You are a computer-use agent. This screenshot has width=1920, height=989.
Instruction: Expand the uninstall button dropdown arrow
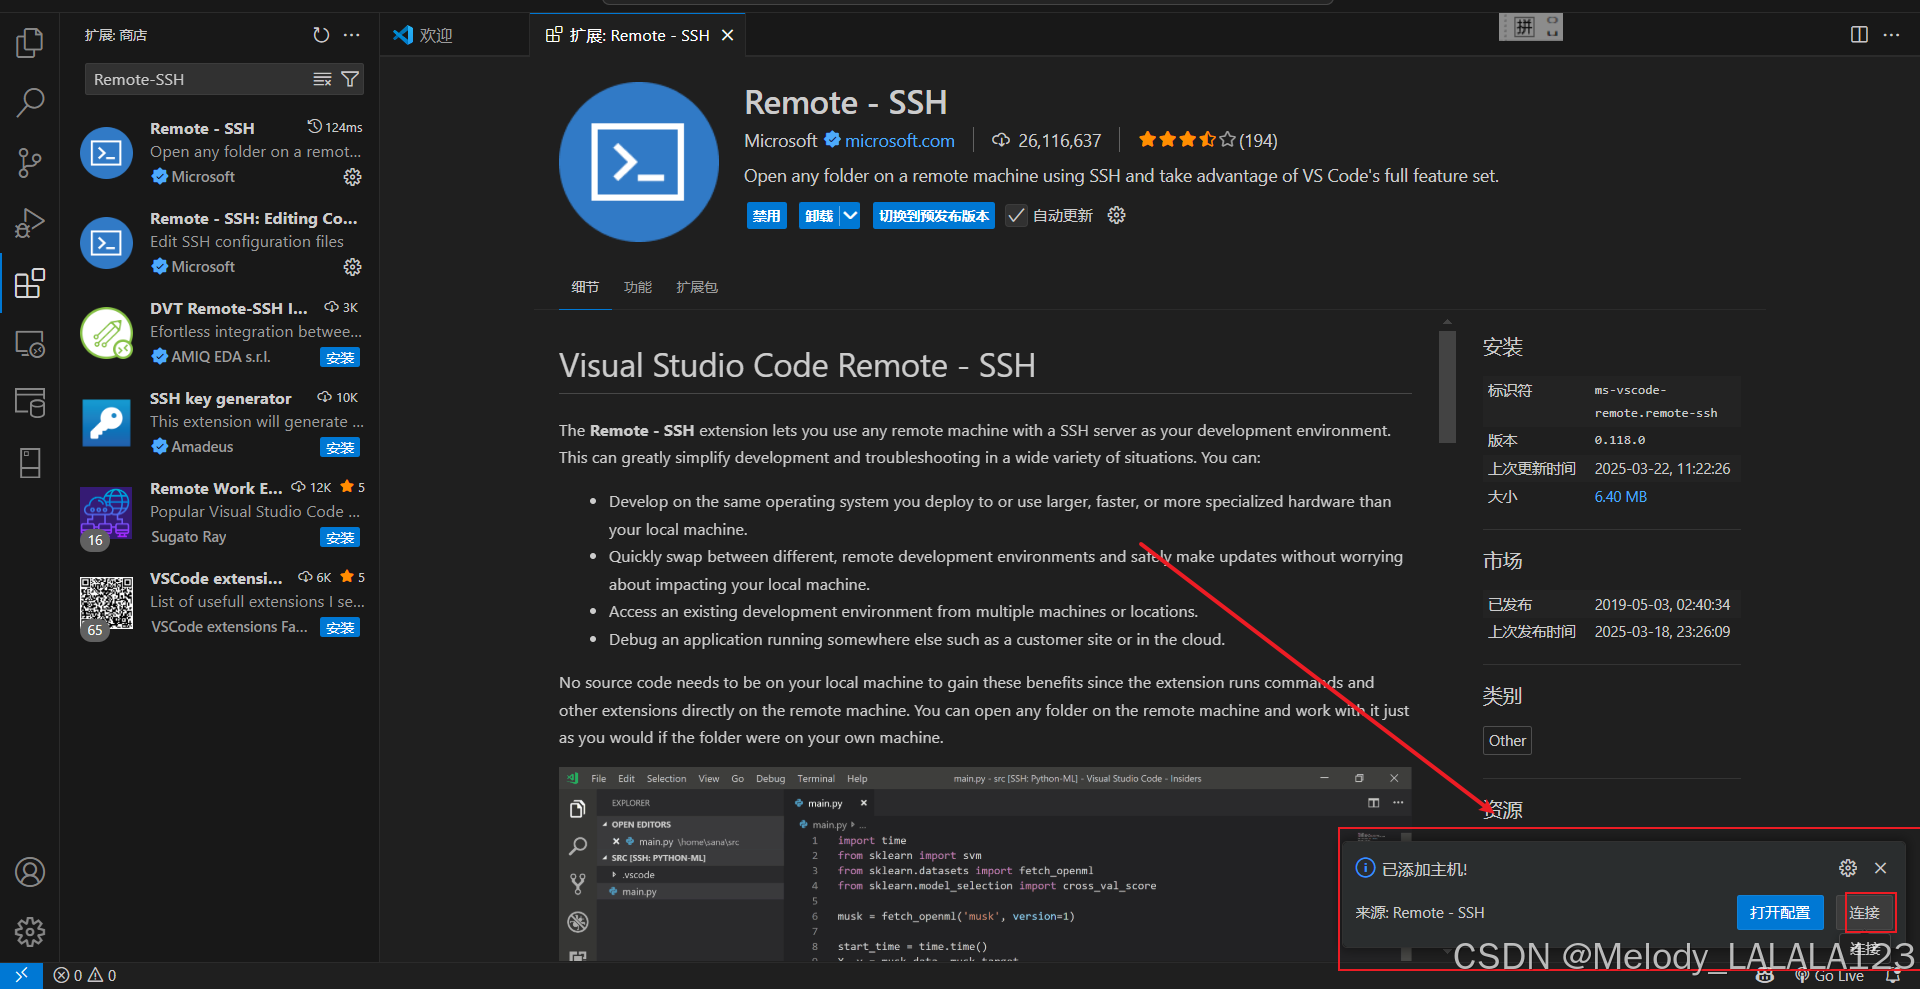pyautogui.click(x=850, y=215)
